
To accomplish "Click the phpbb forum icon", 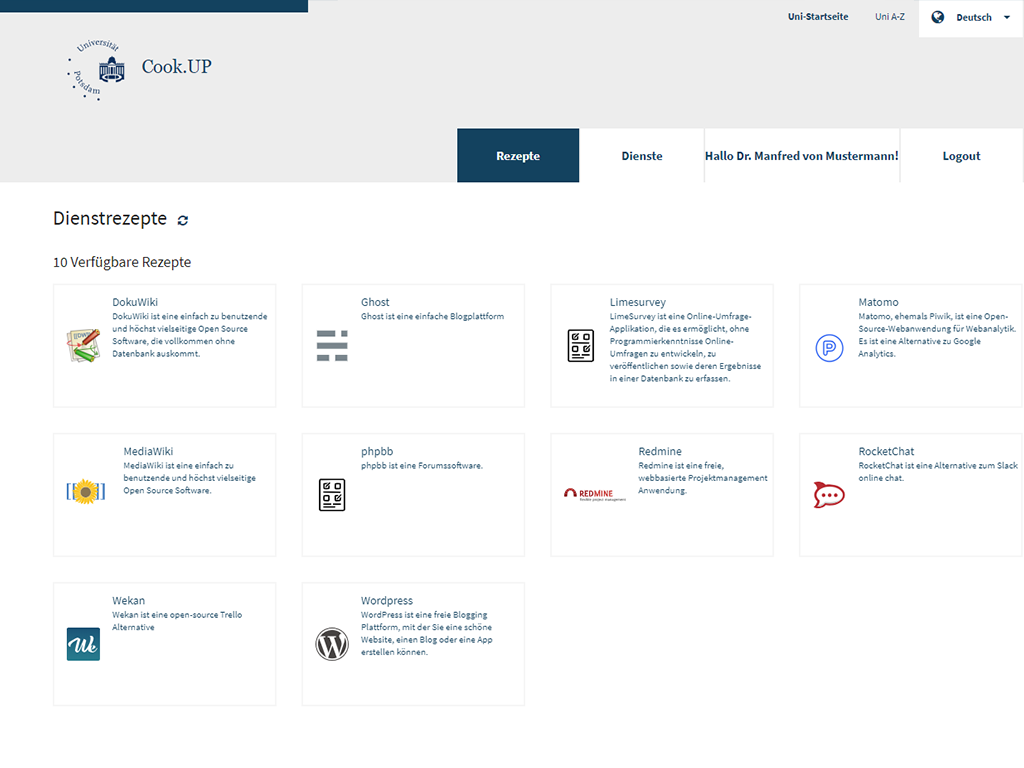I will tap(332, 494).
